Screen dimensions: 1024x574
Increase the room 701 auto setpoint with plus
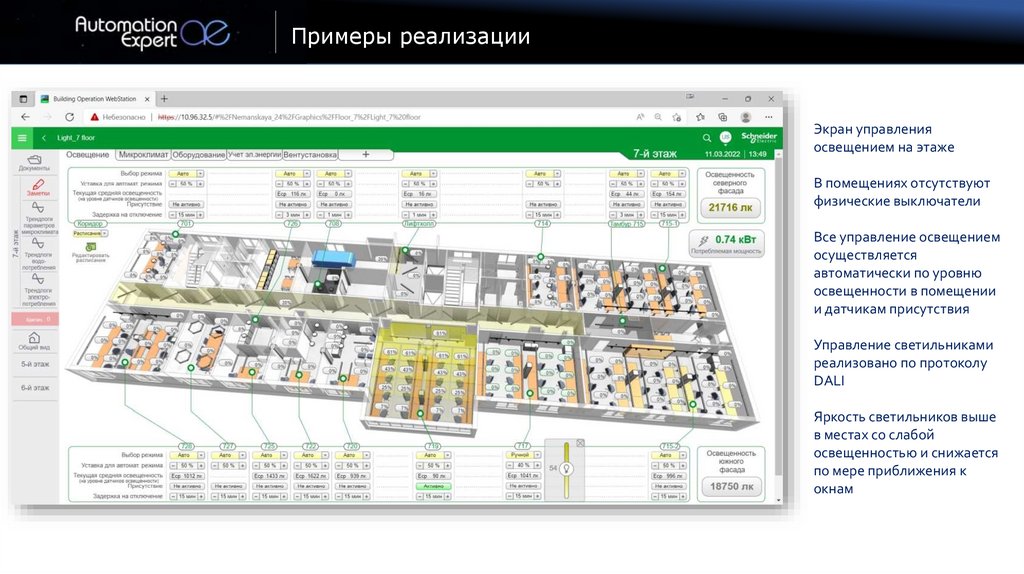coord(200,184)
